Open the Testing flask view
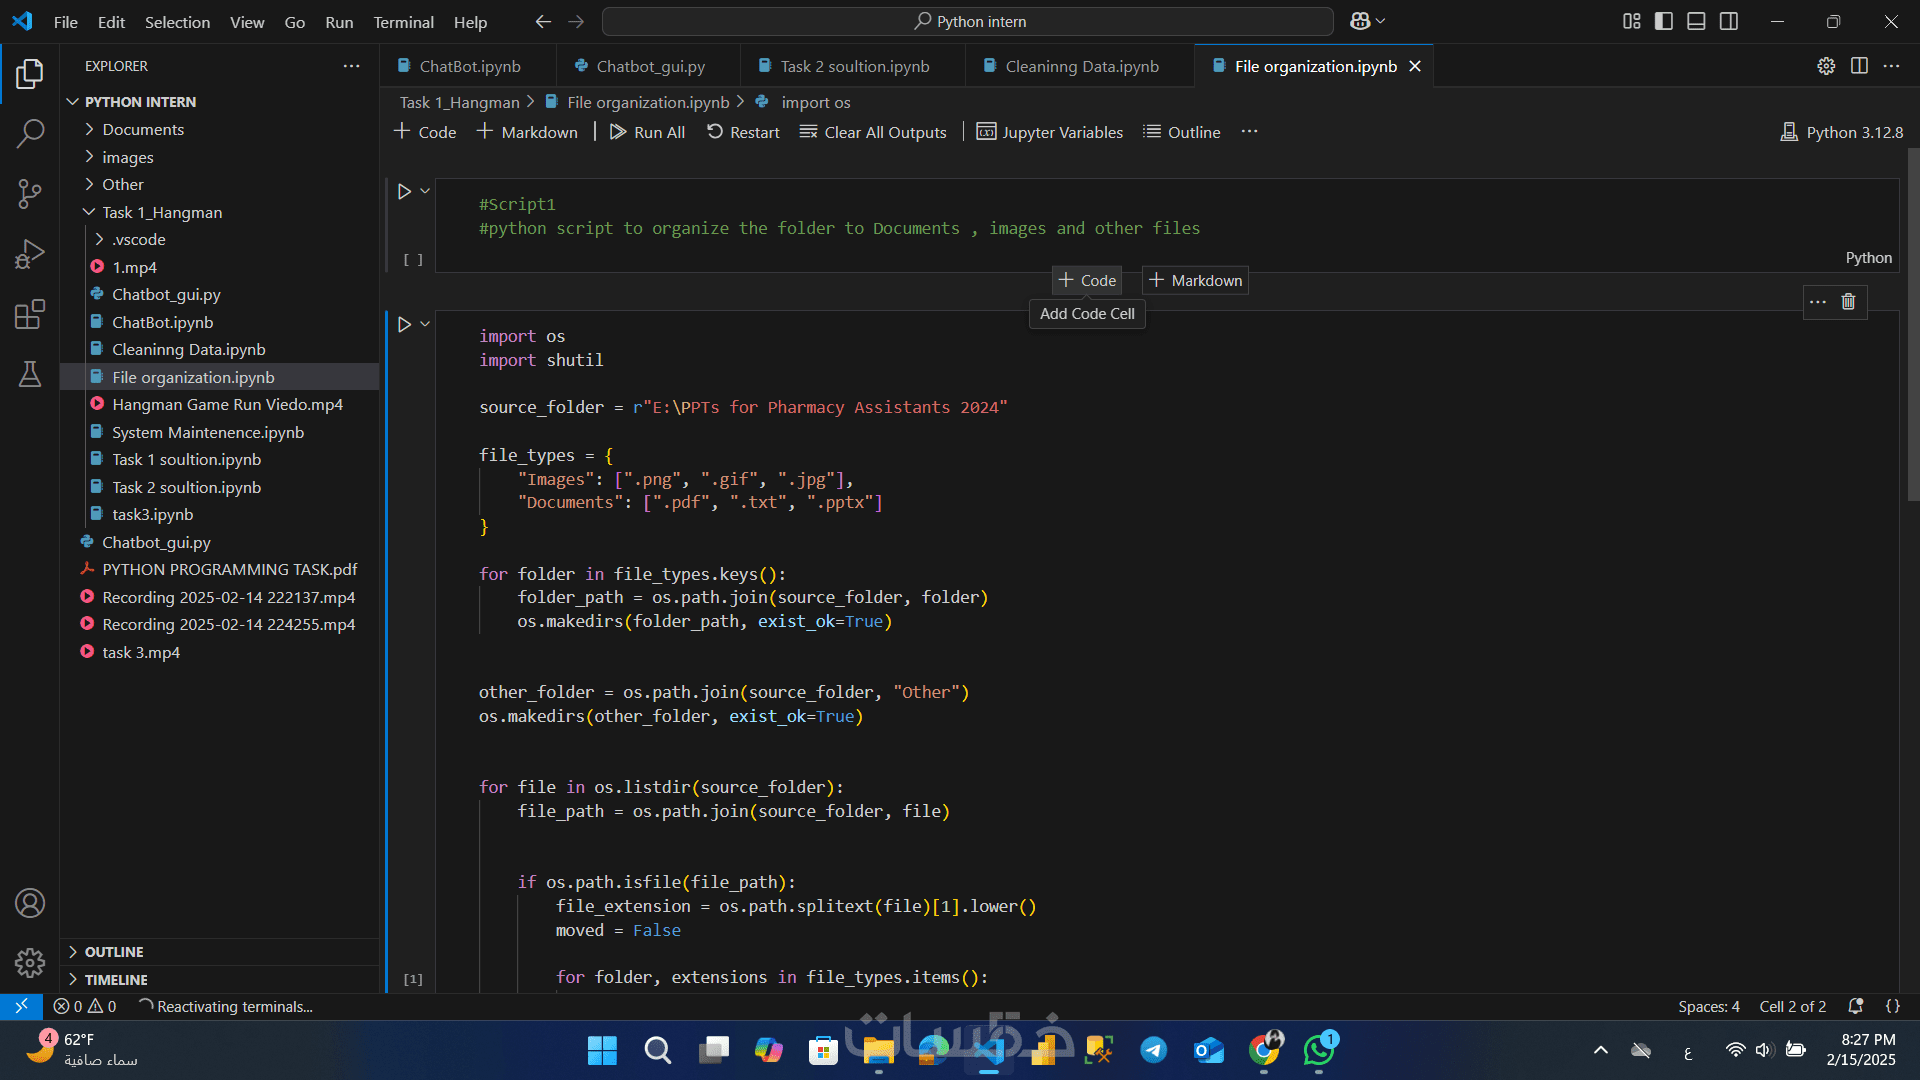The width and height of the screenshot is (1920, 1080). point(30,374)
